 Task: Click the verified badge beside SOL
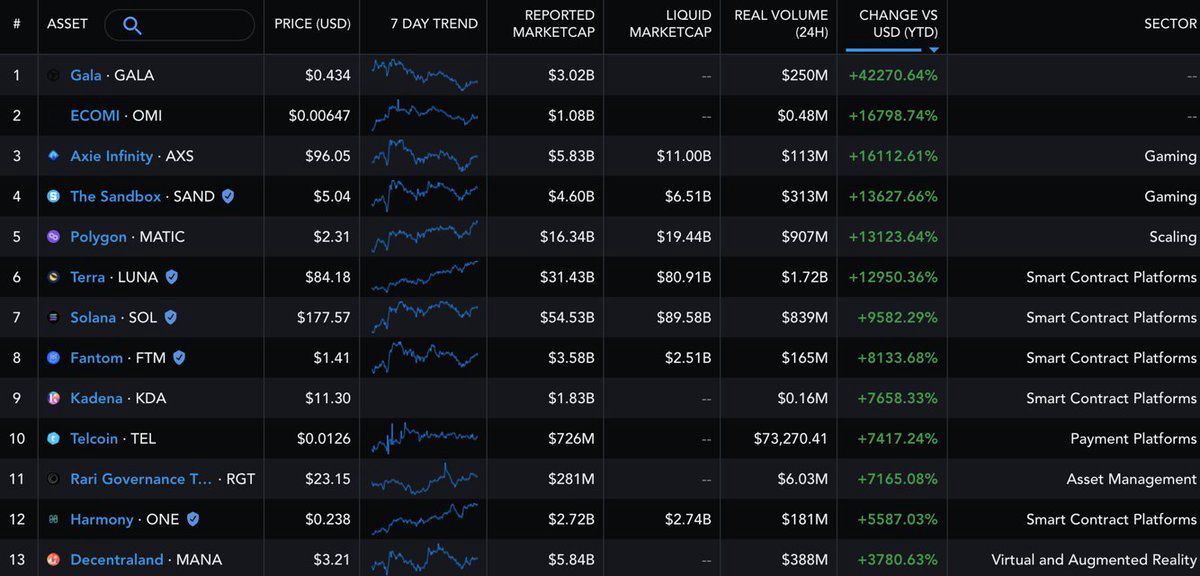tap(170, 317)
